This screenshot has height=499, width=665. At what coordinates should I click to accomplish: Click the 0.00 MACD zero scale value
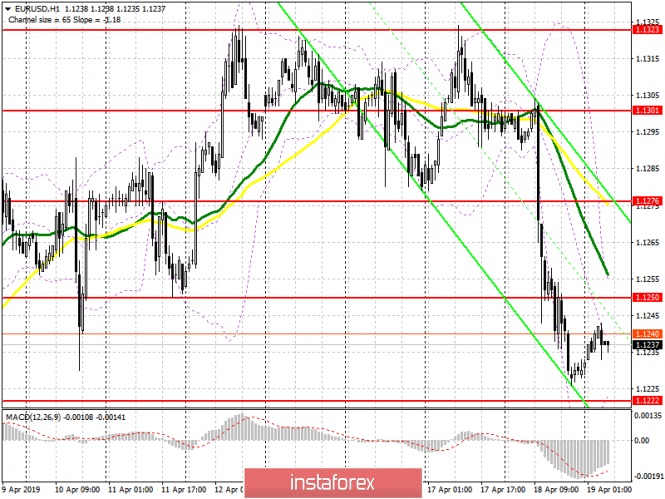click(x=642, y=440)
